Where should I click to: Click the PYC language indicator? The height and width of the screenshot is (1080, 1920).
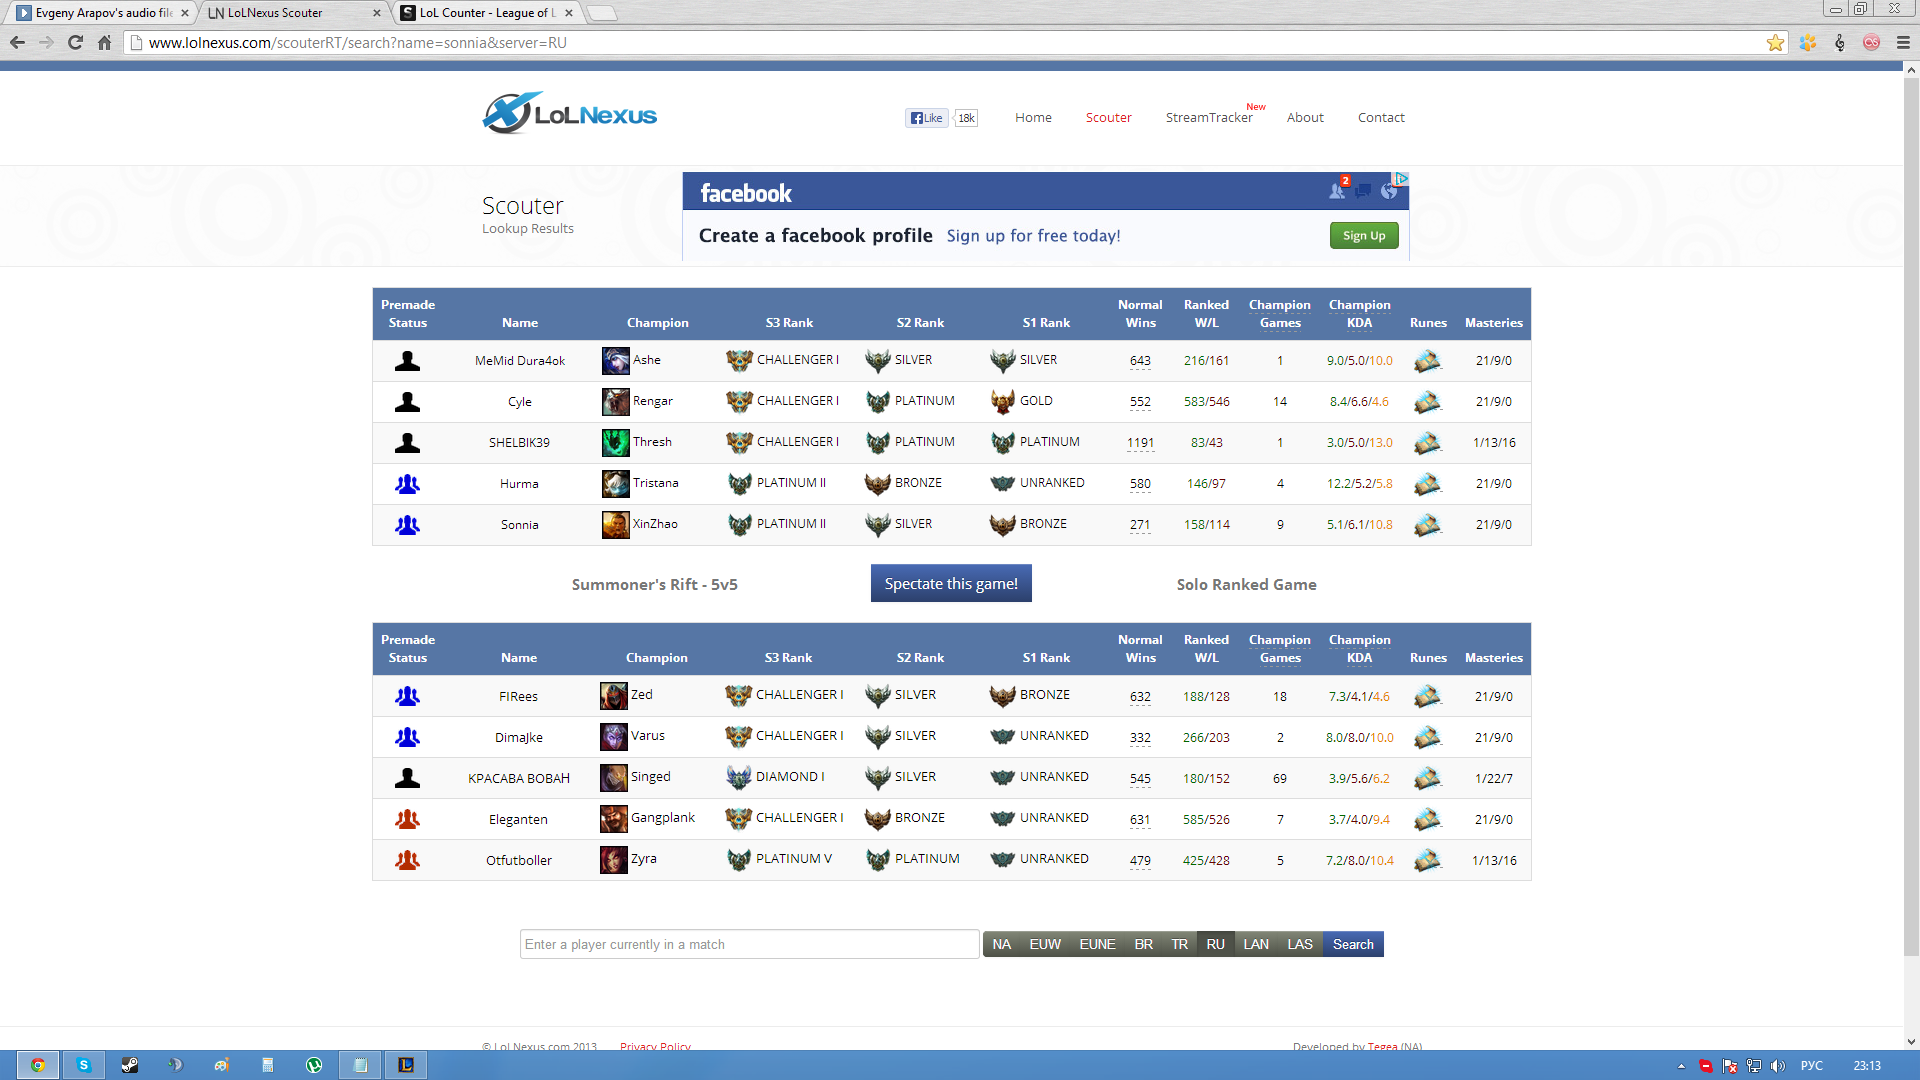pyautogui.click(x=1811, y=1066)
